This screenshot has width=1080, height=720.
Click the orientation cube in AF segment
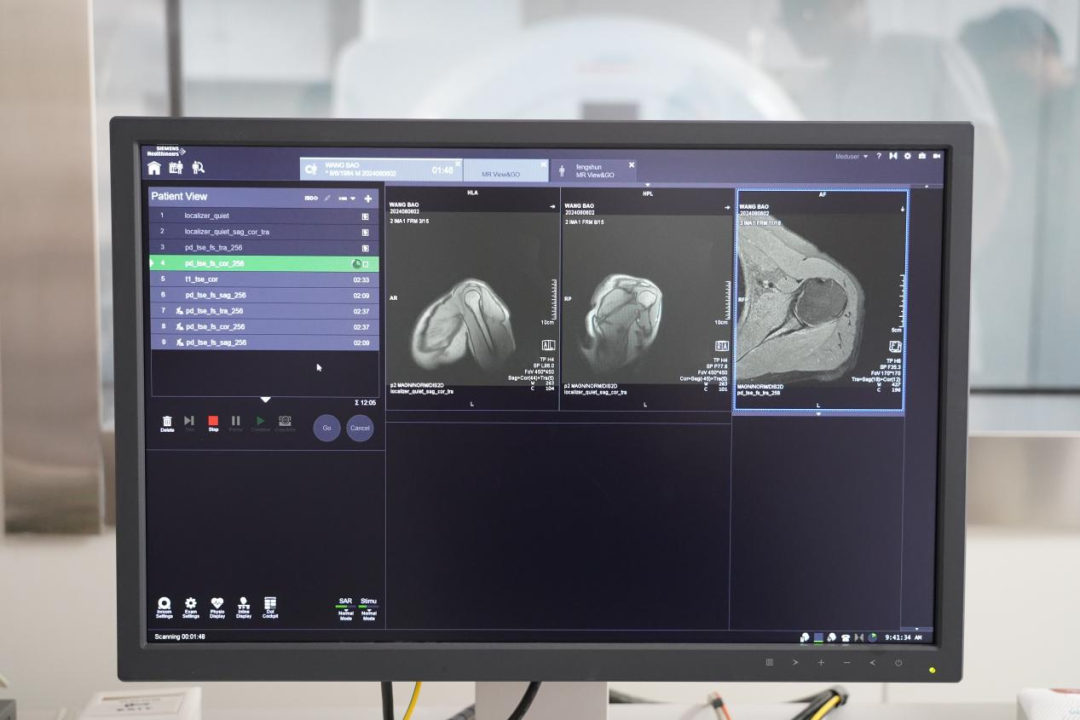tap(895, 347)
